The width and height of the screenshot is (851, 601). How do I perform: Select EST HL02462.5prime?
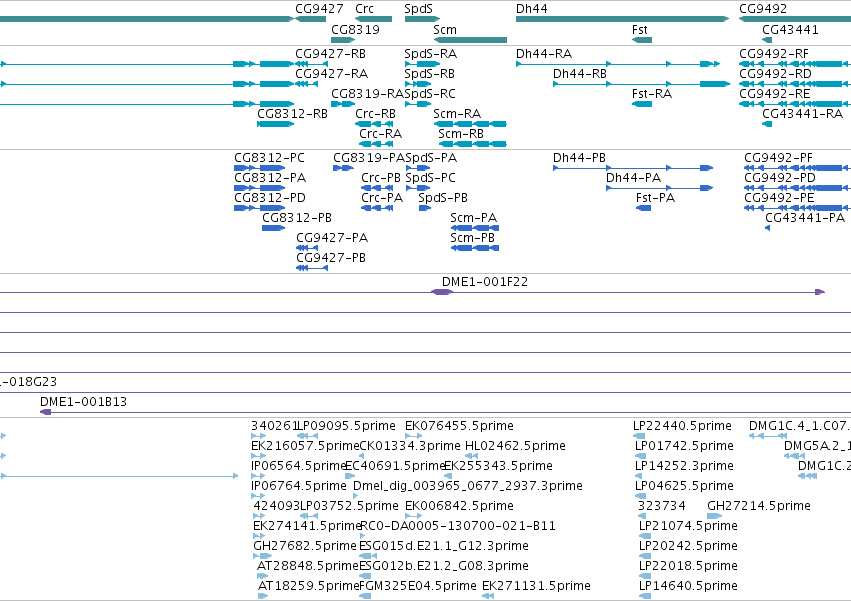(472, 456)
